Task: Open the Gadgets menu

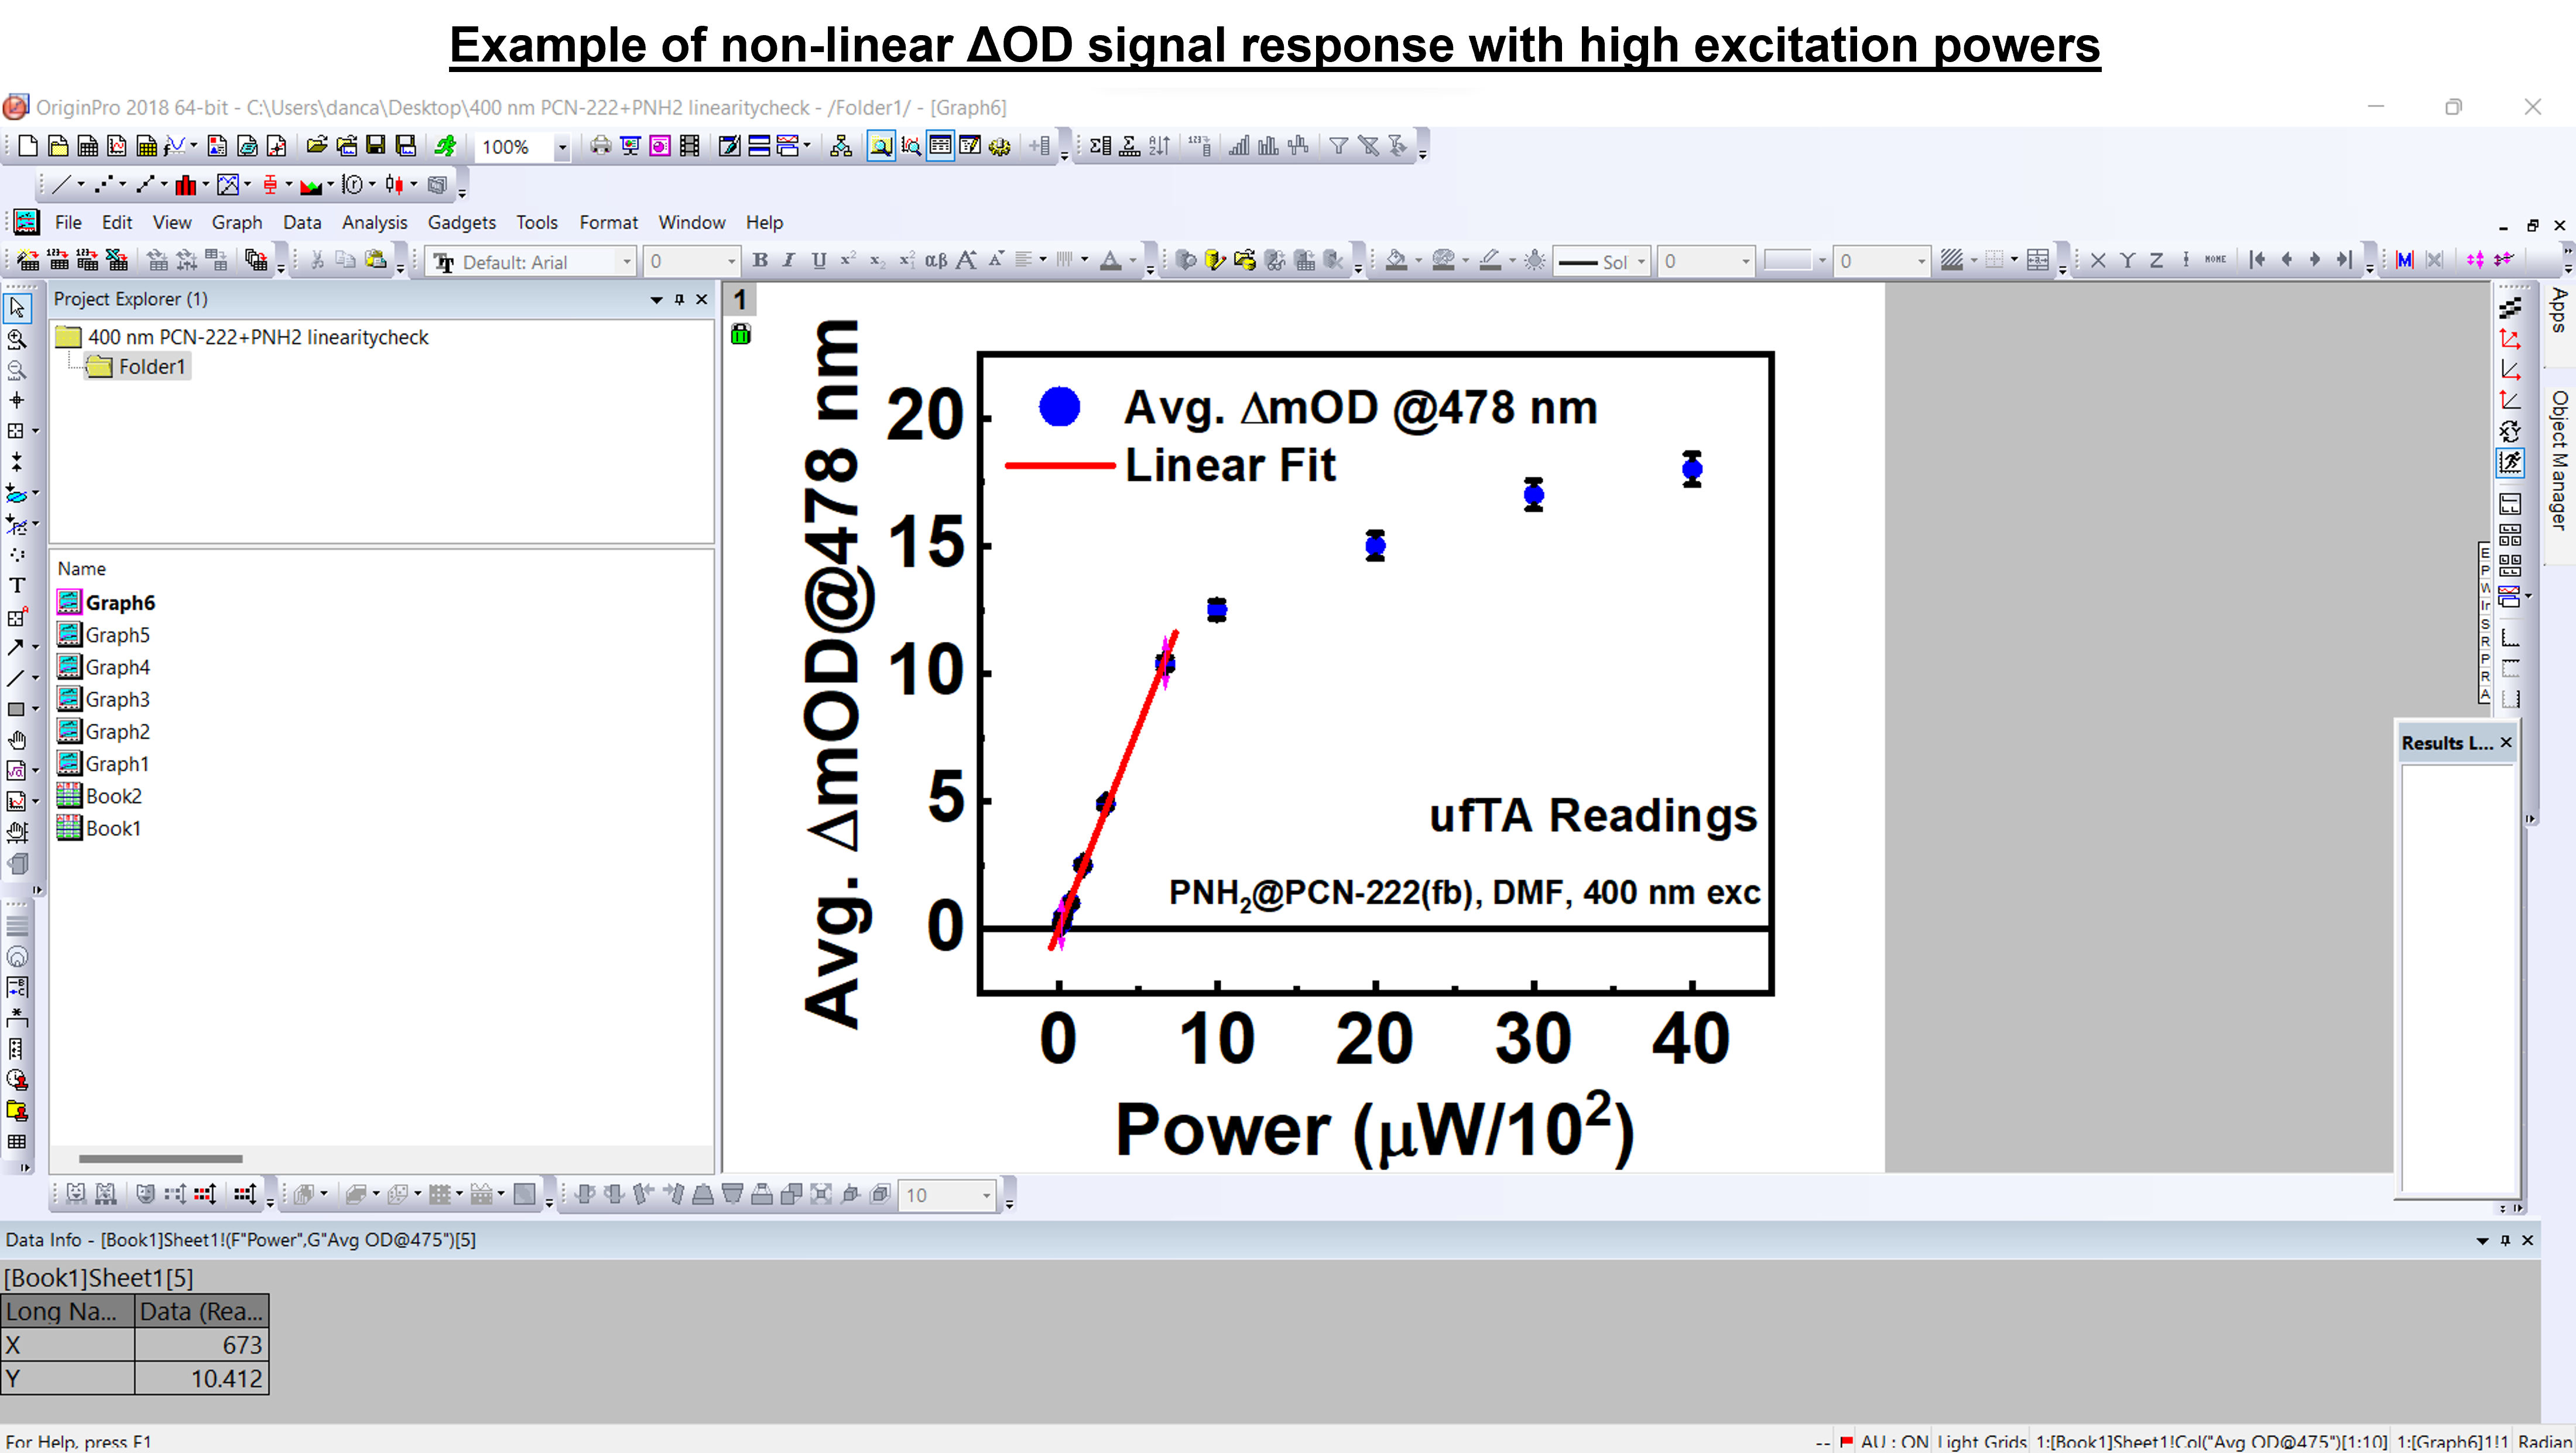Action: click(461, 222)
